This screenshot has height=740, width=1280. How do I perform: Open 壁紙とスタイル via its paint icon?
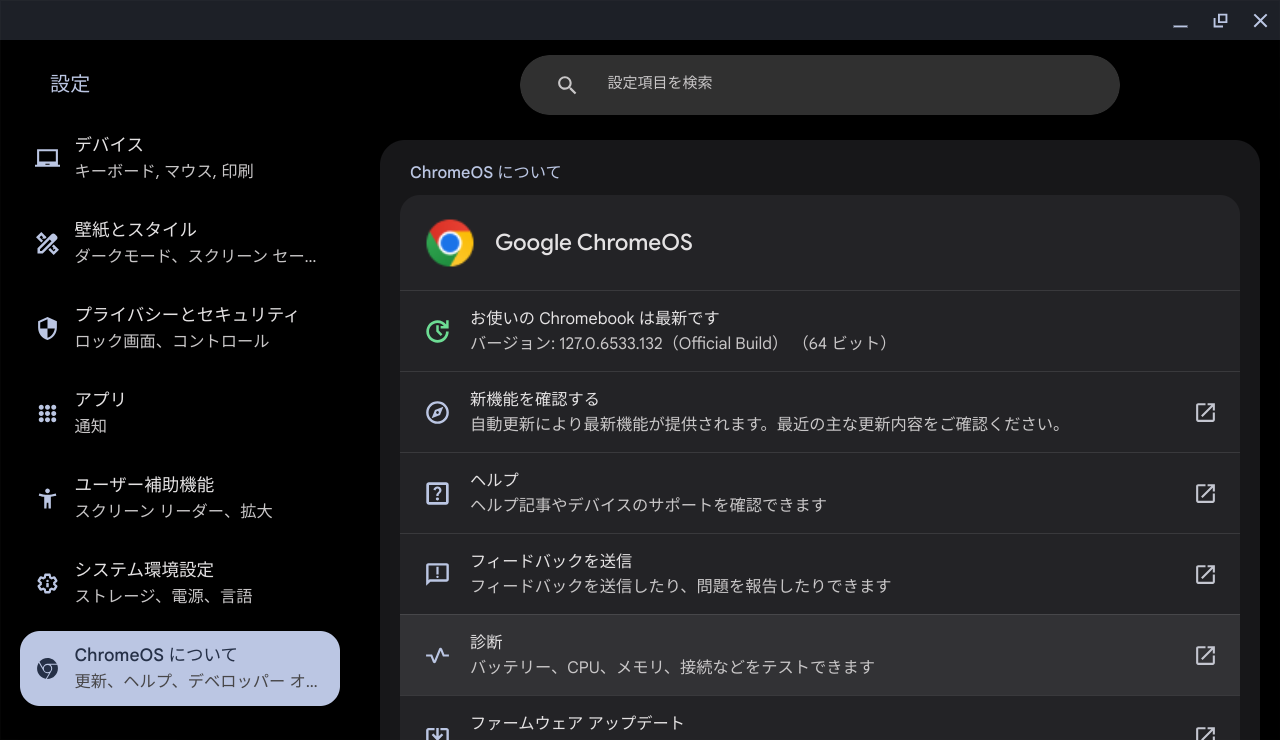[x=46, y=241]
